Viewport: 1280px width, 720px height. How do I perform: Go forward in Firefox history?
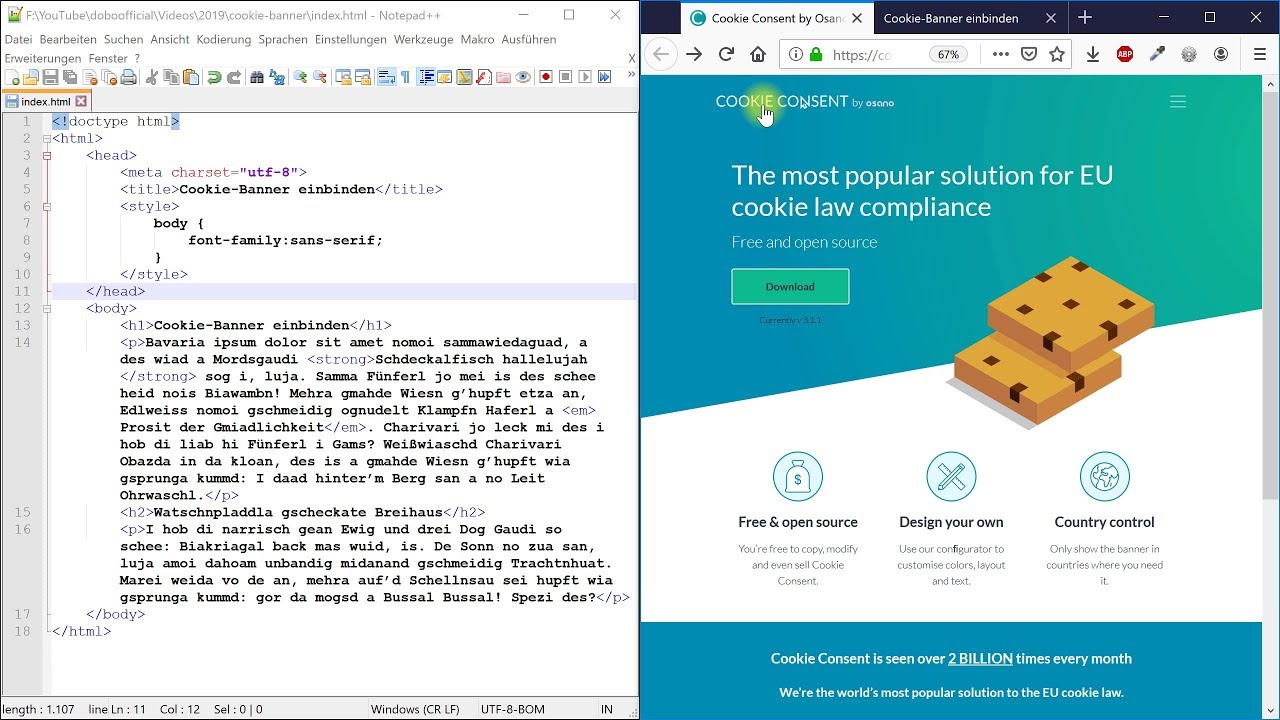695,55
